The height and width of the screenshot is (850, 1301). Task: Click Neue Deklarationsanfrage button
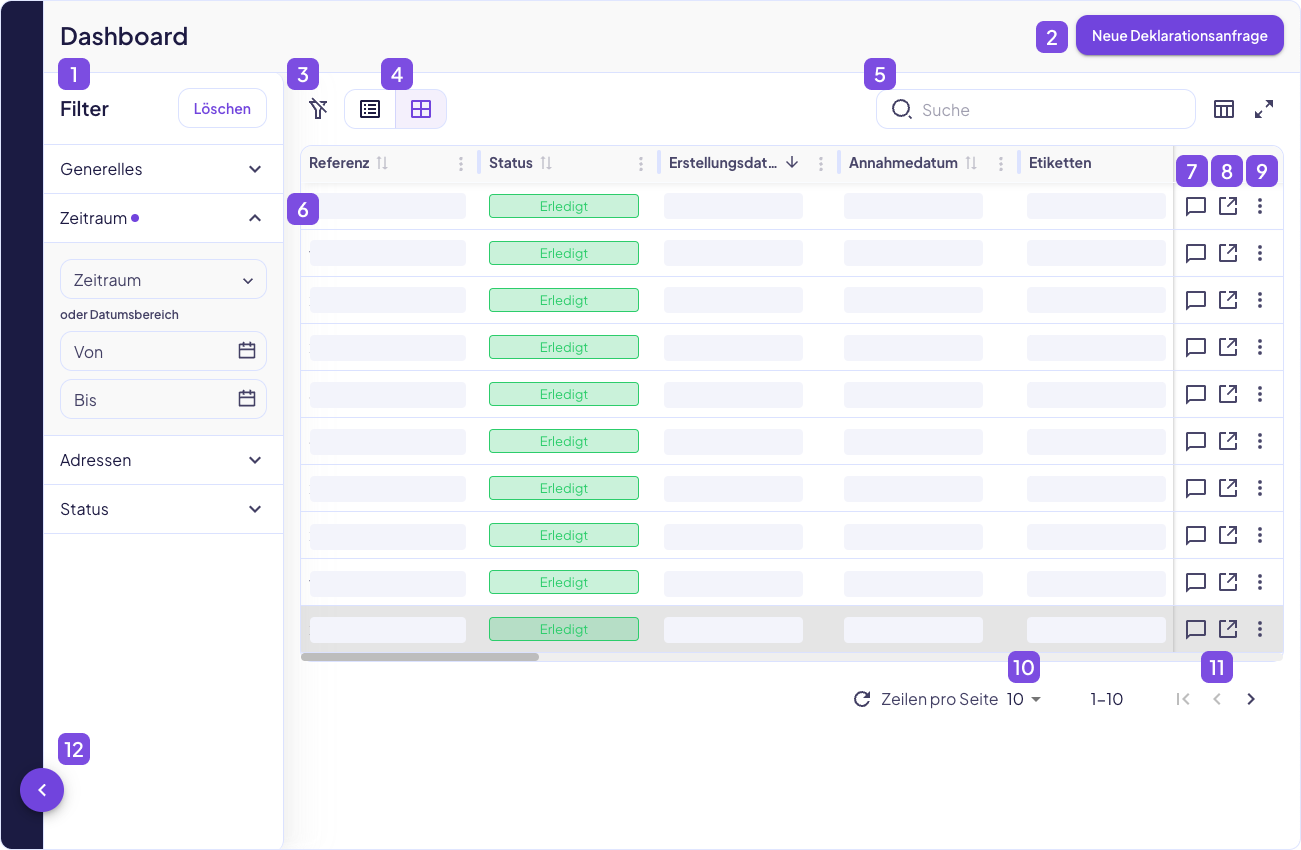point(1179,36)
